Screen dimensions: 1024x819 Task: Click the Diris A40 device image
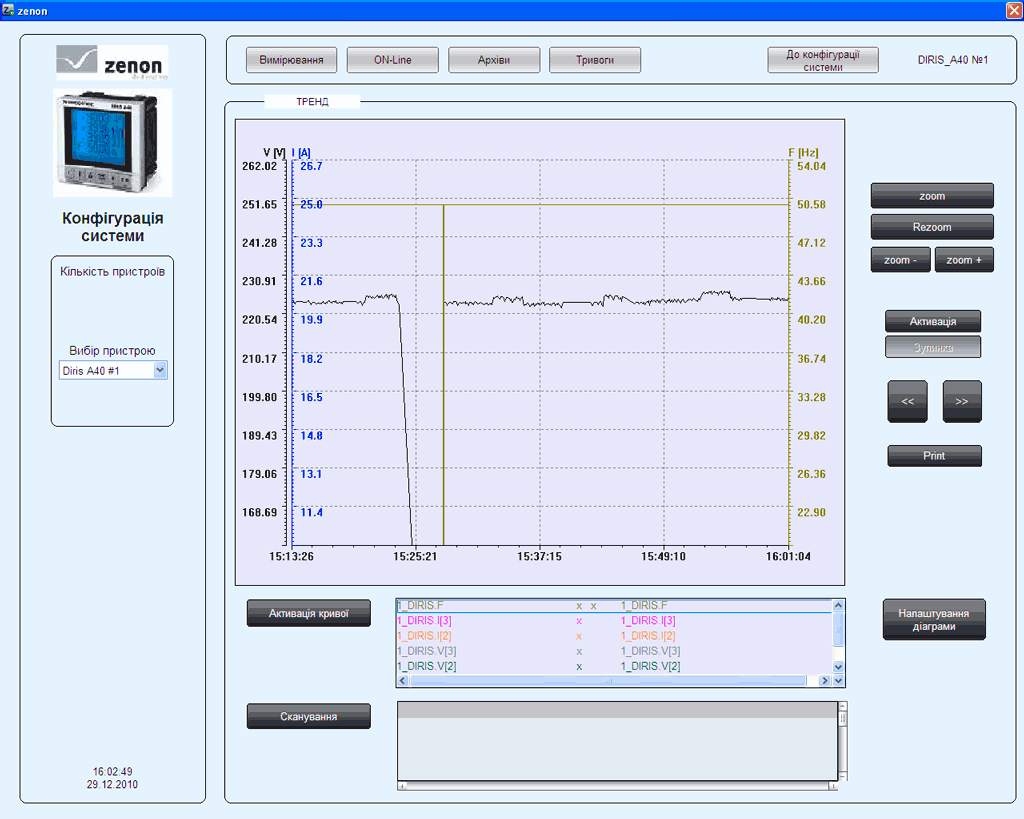[x=112, y=143]
